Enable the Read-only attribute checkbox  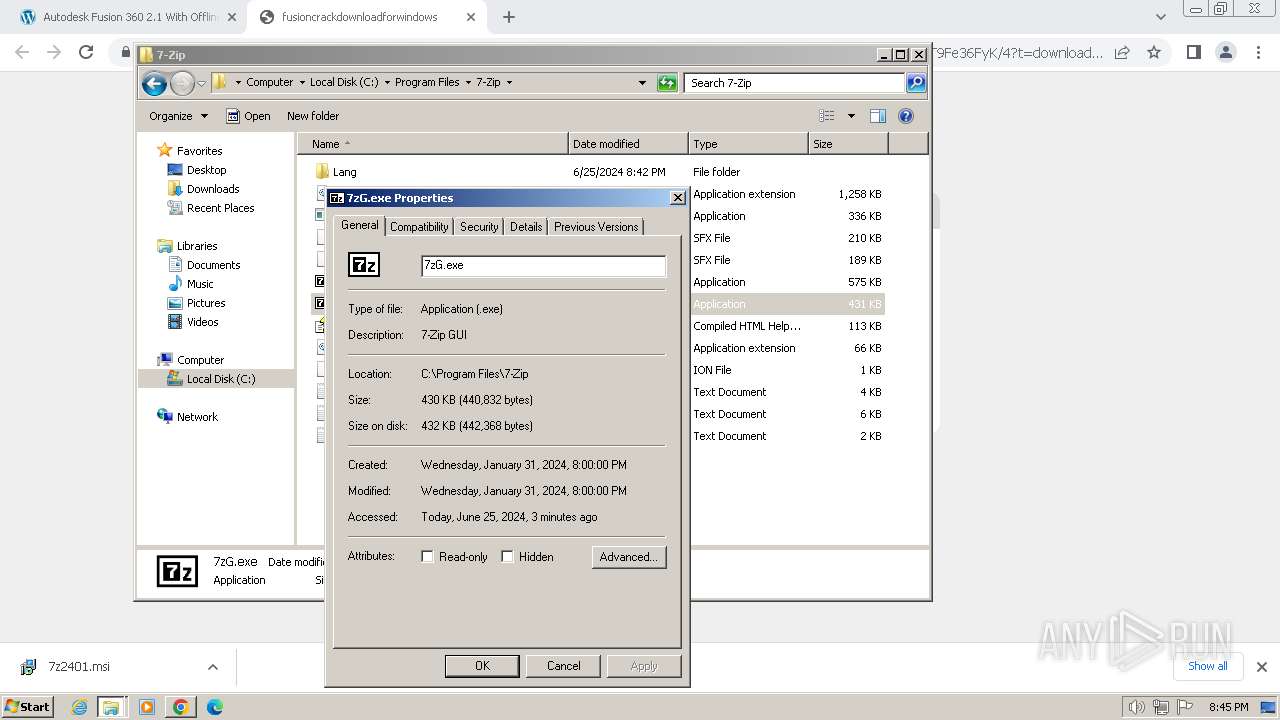coord(427,557)
